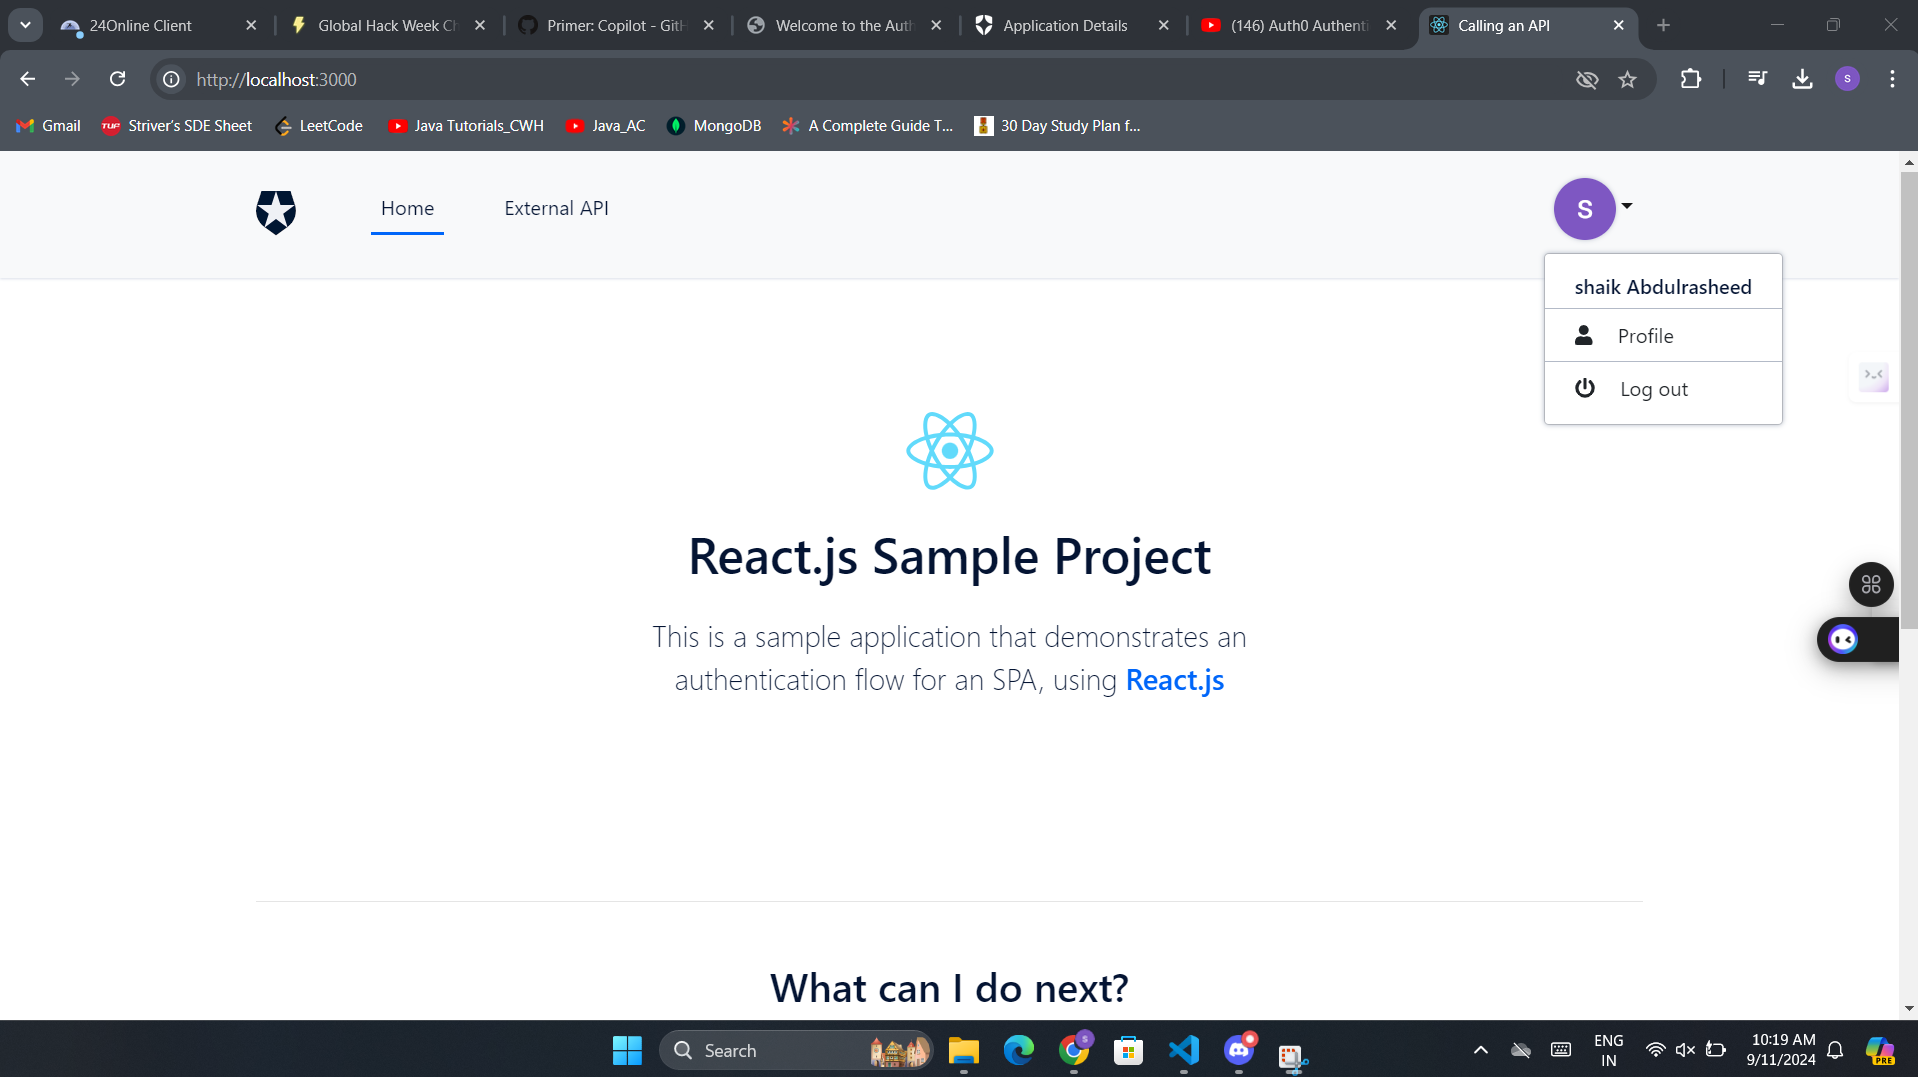
Task: Click the Auth0 shield logo in the navbar
Action: [x=276, y=212]
